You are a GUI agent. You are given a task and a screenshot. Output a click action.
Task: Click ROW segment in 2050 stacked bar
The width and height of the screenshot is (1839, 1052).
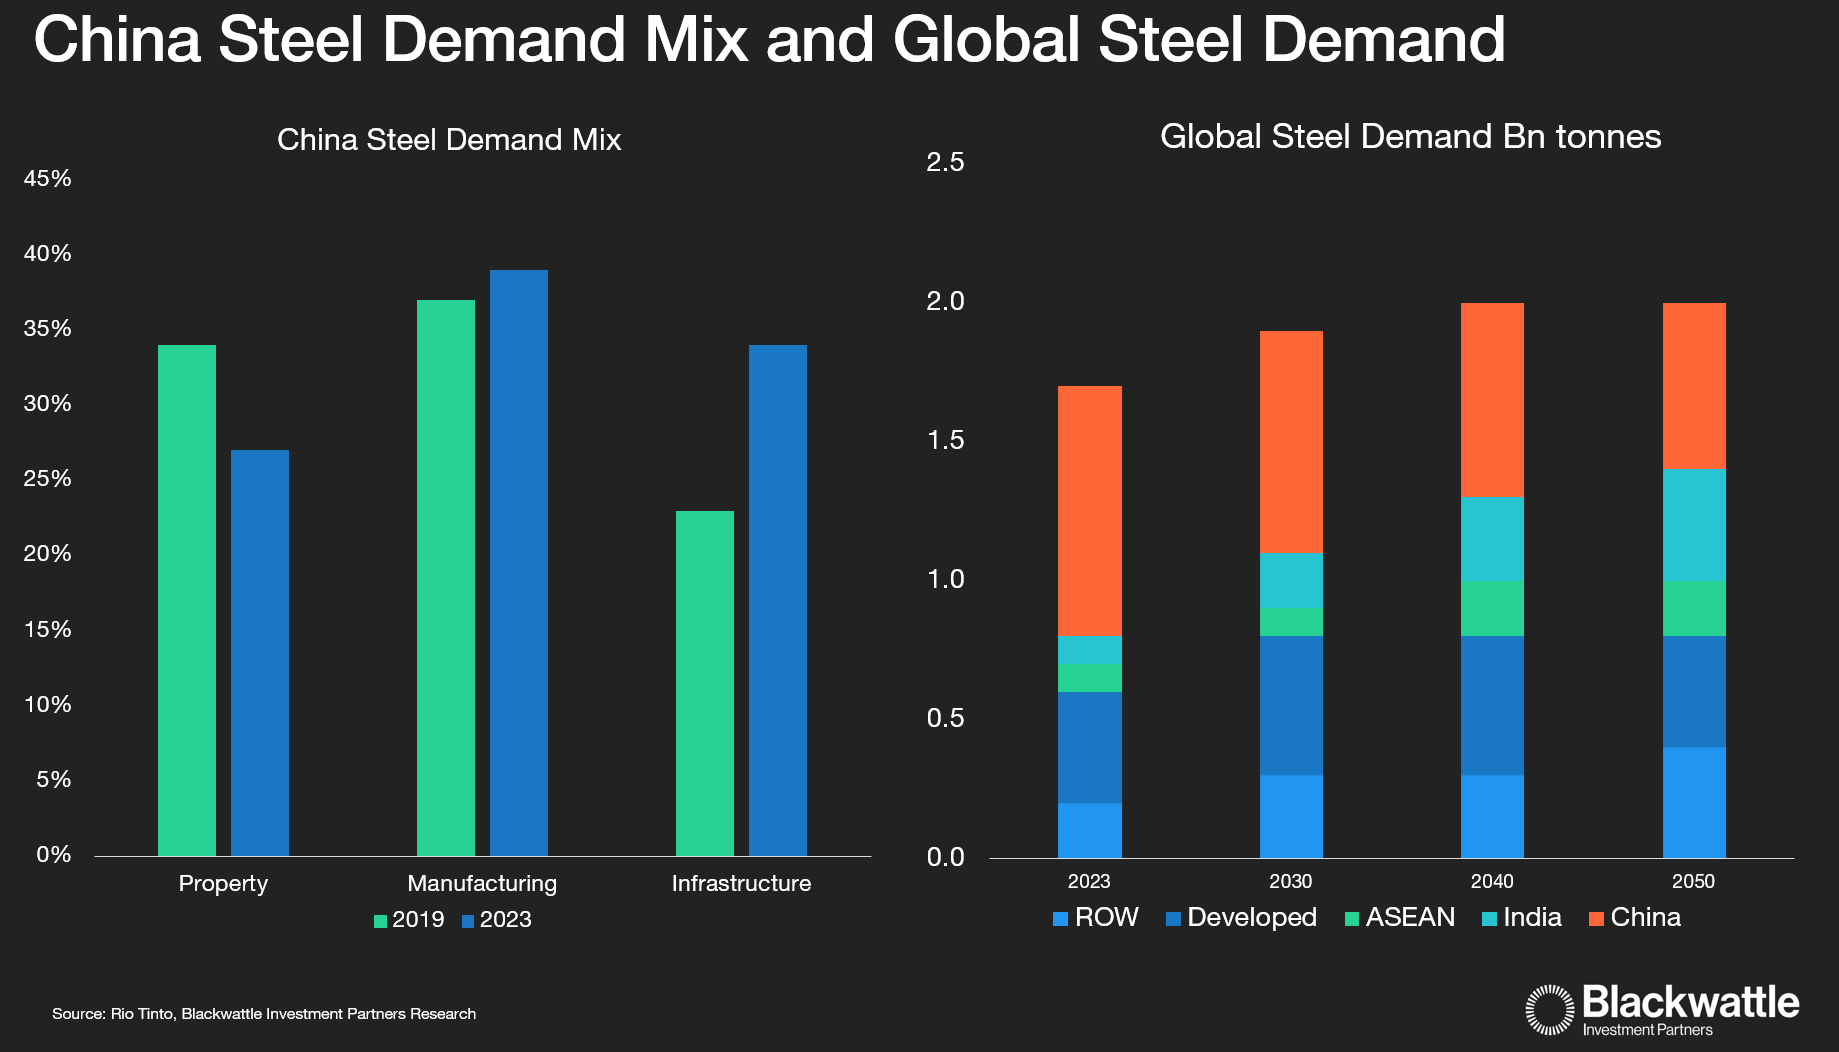1693,802
